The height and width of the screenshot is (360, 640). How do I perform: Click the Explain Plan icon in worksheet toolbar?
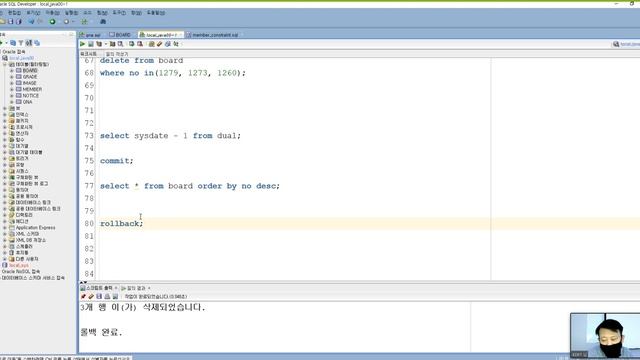coord(99,44)
